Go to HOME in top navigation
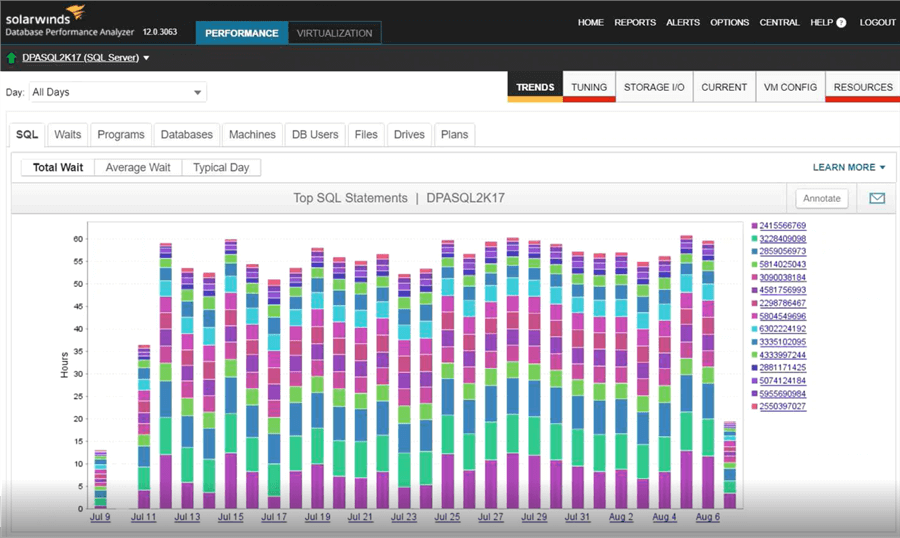This screenshot has height=538, width=900. click(591, 22)
